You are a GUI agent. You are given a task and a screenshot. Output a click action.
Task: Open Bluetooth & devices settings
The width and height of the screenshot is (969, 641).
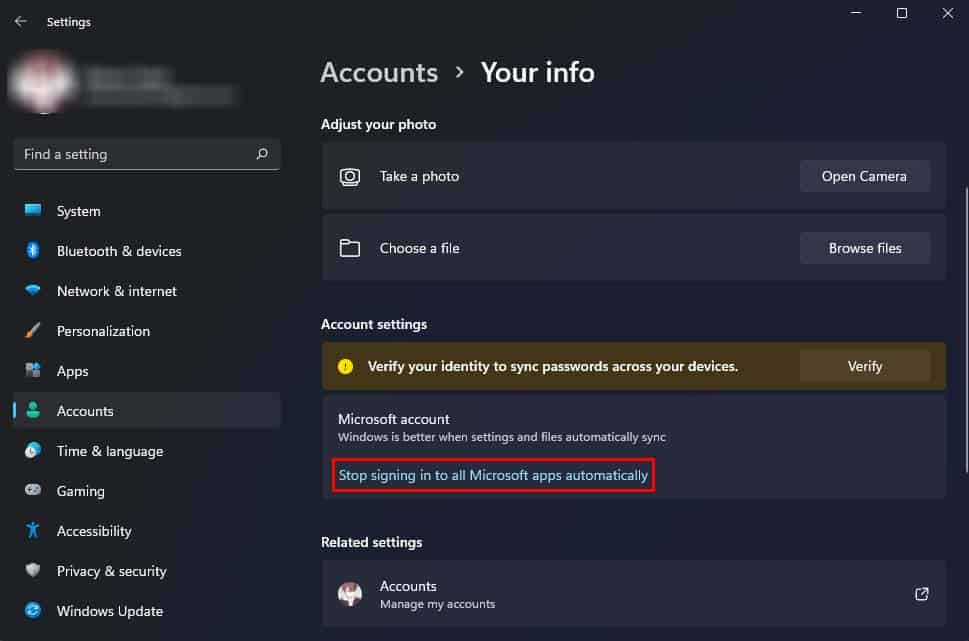(x=146, y=251)
